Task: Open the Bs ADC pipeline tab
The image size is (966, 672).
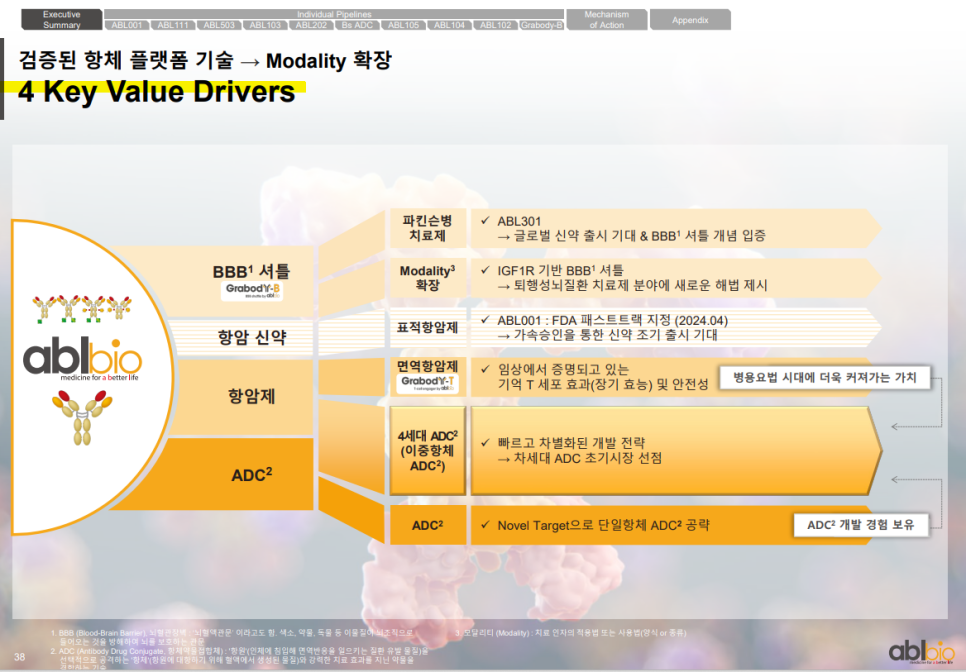Action: point(357,25)
